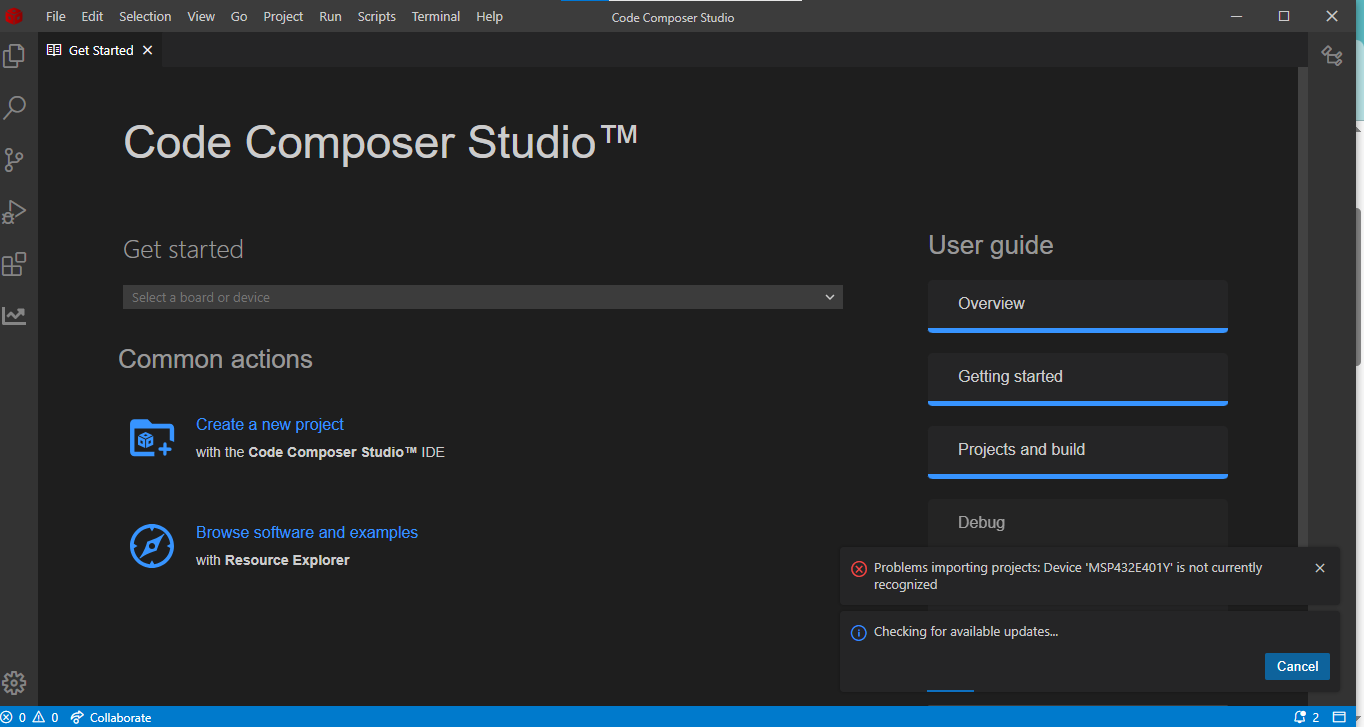Open the Debug user guide
Viewport: 1364px width, 727px height.
click(x=1078, y=522)
